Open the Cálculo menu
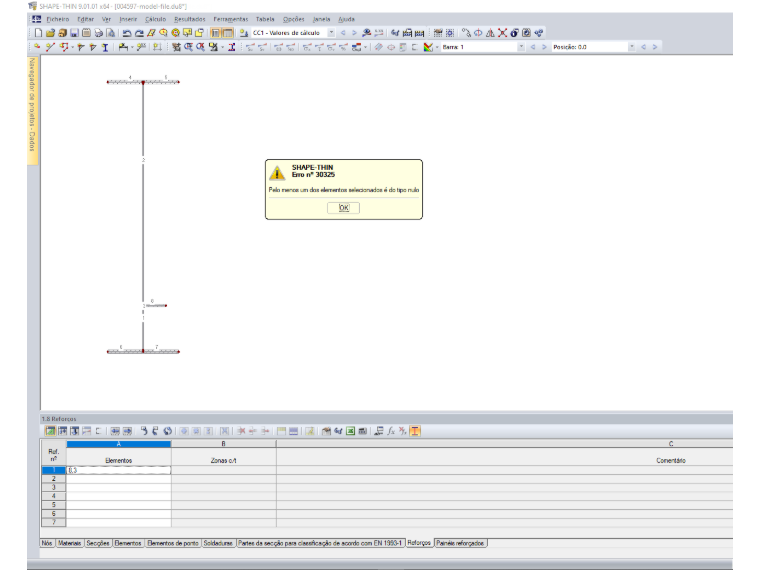Viewport: 760px width, 570px height. [x=156, y=19]
